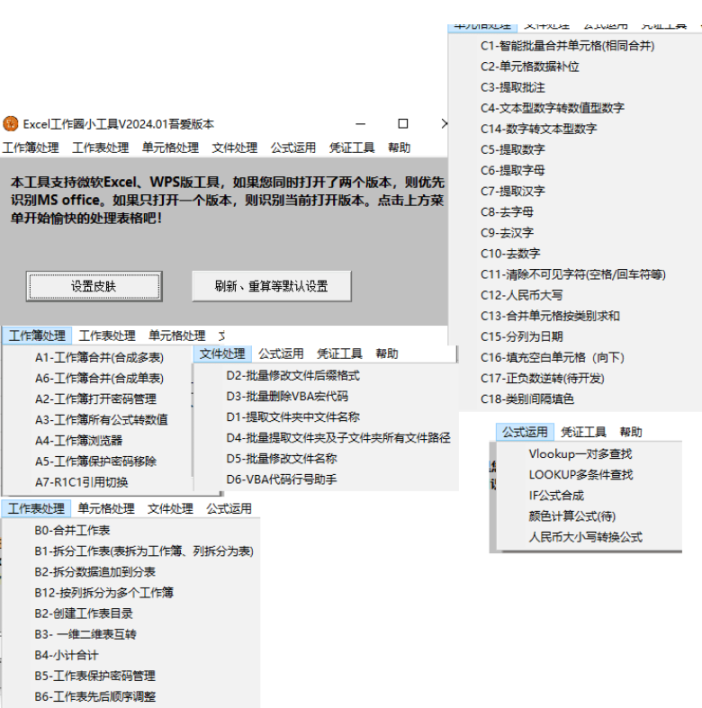Choose A6-工作簿合并(合成单表)
Viewport: 702px width, 708px height.
(x=99, y=378)
